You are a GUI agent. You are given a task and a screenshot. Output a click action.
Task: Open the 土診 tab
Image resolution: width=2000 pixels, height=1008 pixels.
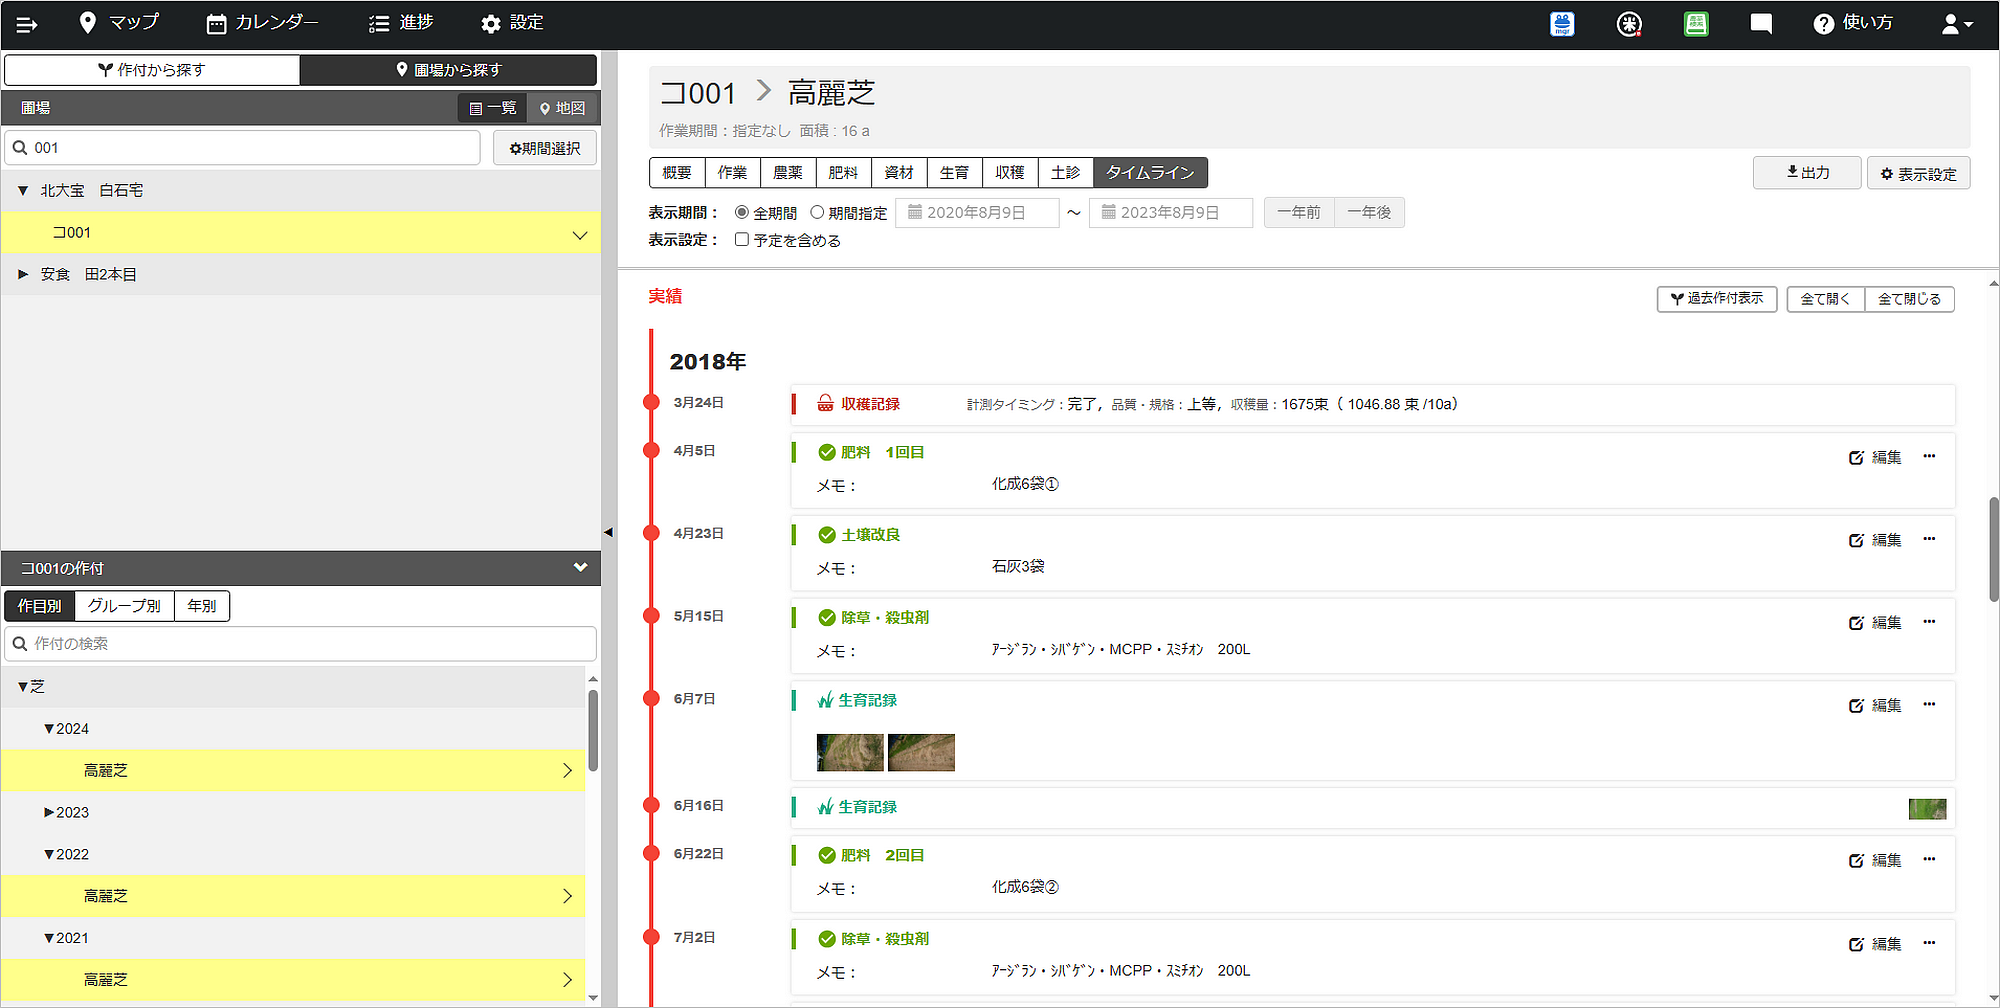tap(1065, 173)
